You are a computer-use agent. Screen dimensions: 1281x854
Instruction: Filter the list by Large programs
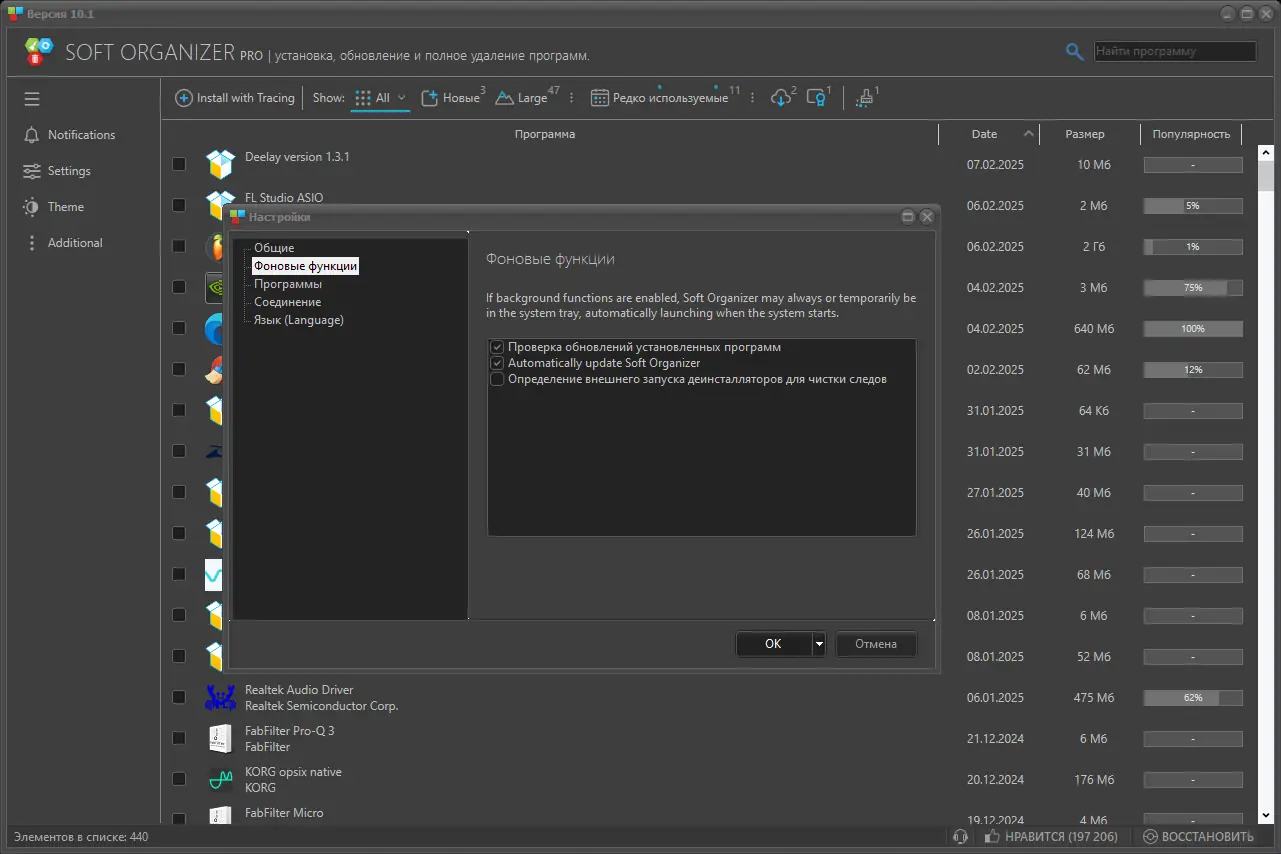pyautogui.click(x=527, y=98)
